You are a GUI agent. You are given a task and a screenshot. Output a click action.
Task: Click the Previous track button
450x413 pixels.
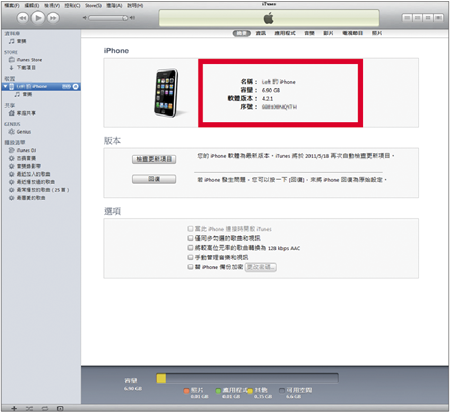[22, 18]
